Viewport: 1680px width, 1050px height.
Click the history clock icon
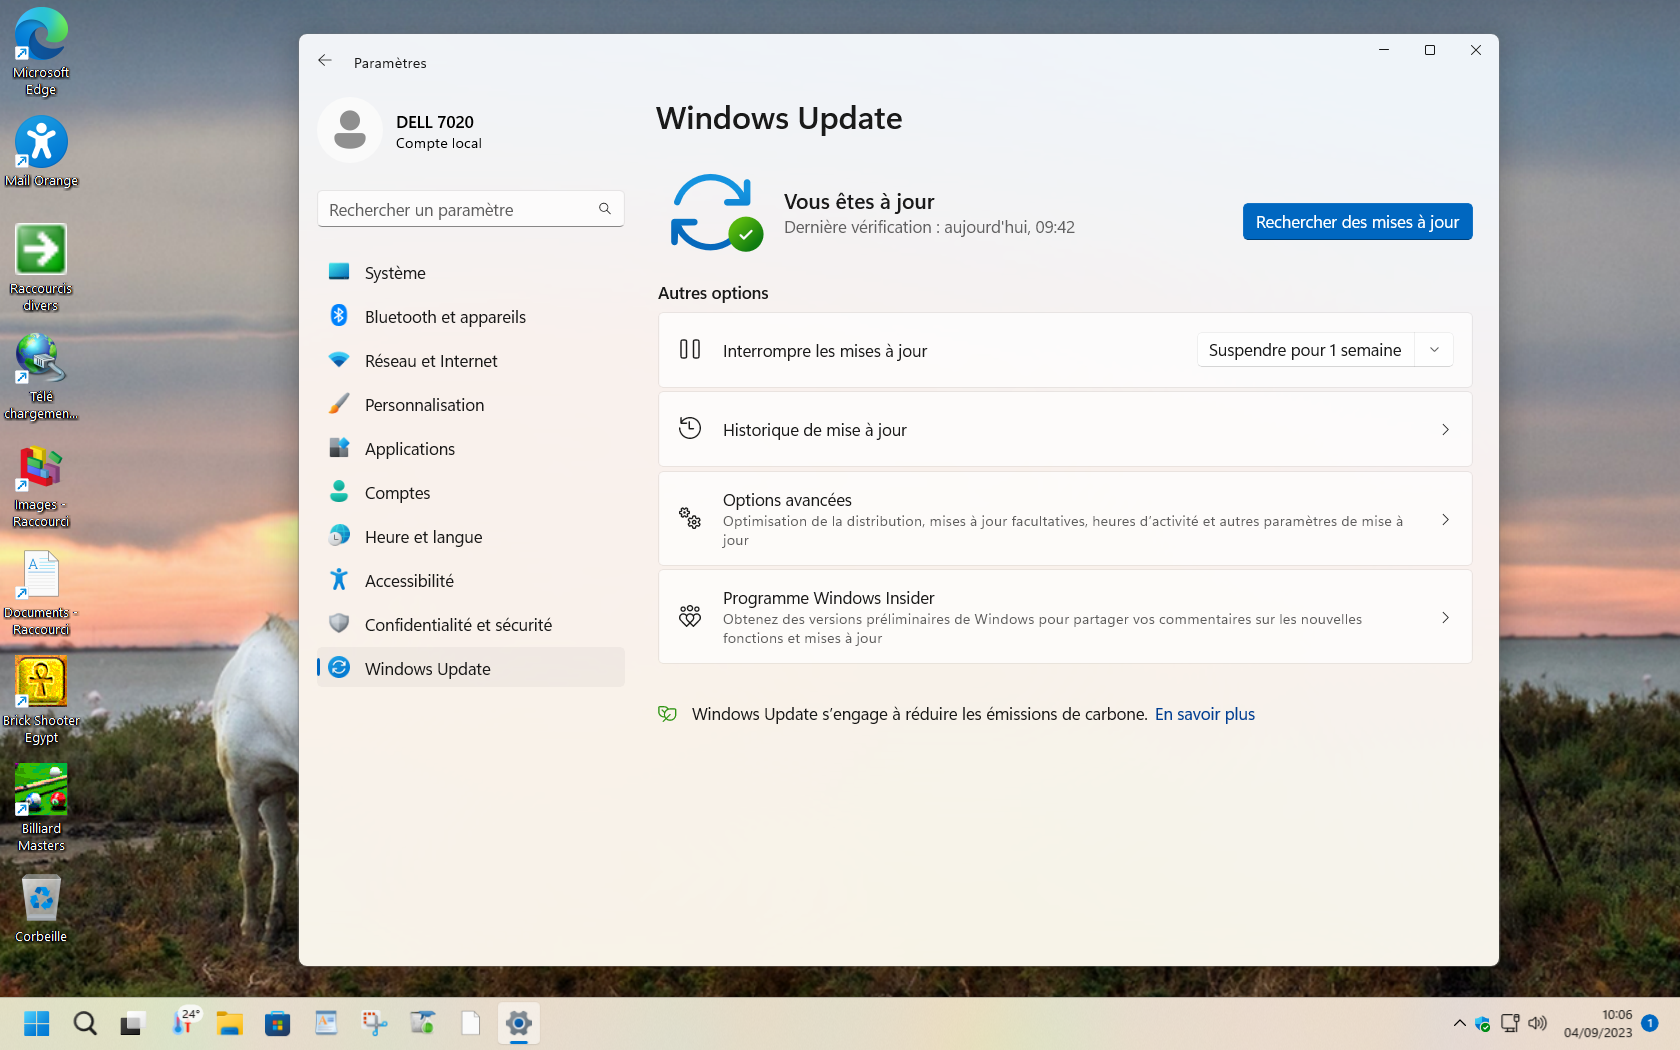tap(690, 428)
